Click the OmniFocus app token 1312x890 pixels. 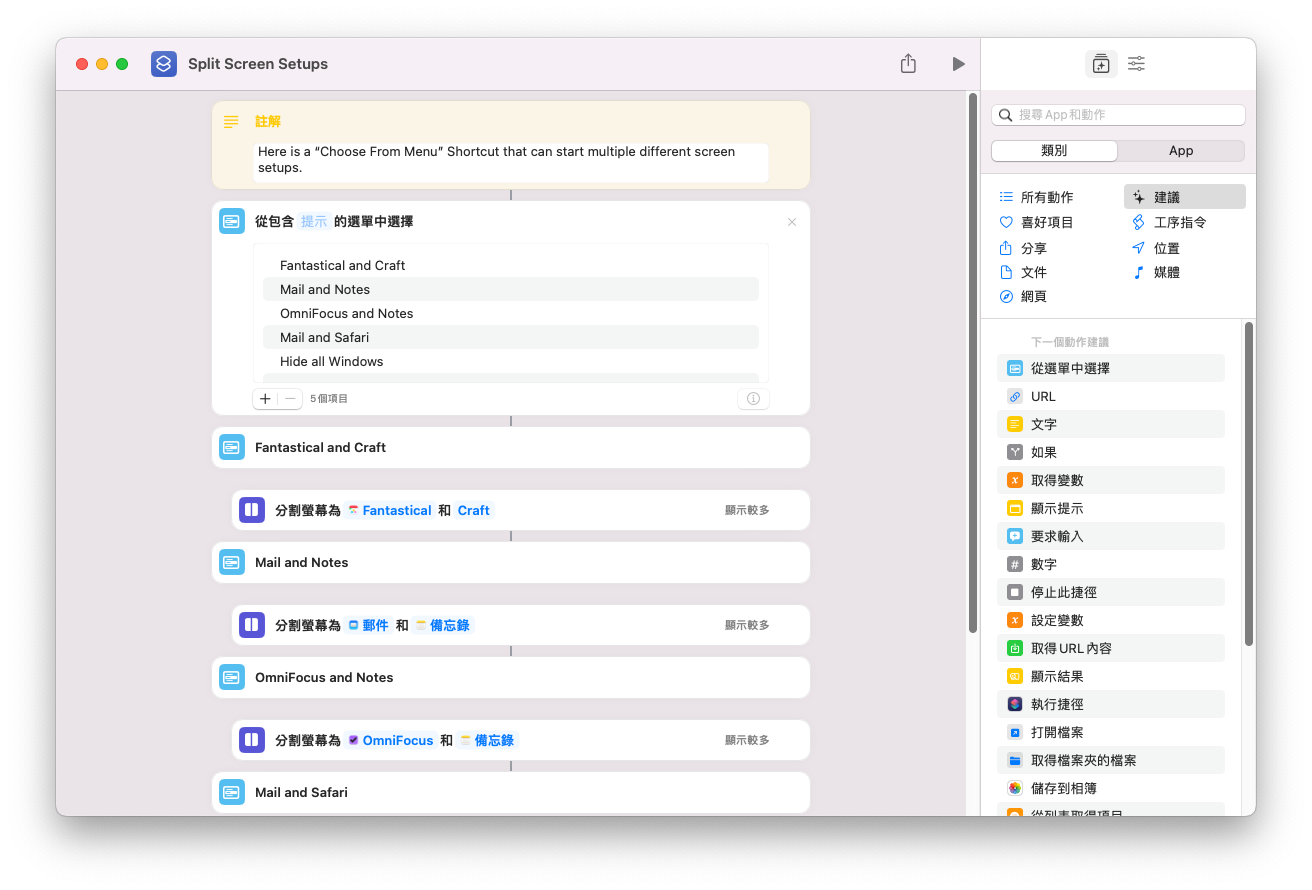[391, 740]
